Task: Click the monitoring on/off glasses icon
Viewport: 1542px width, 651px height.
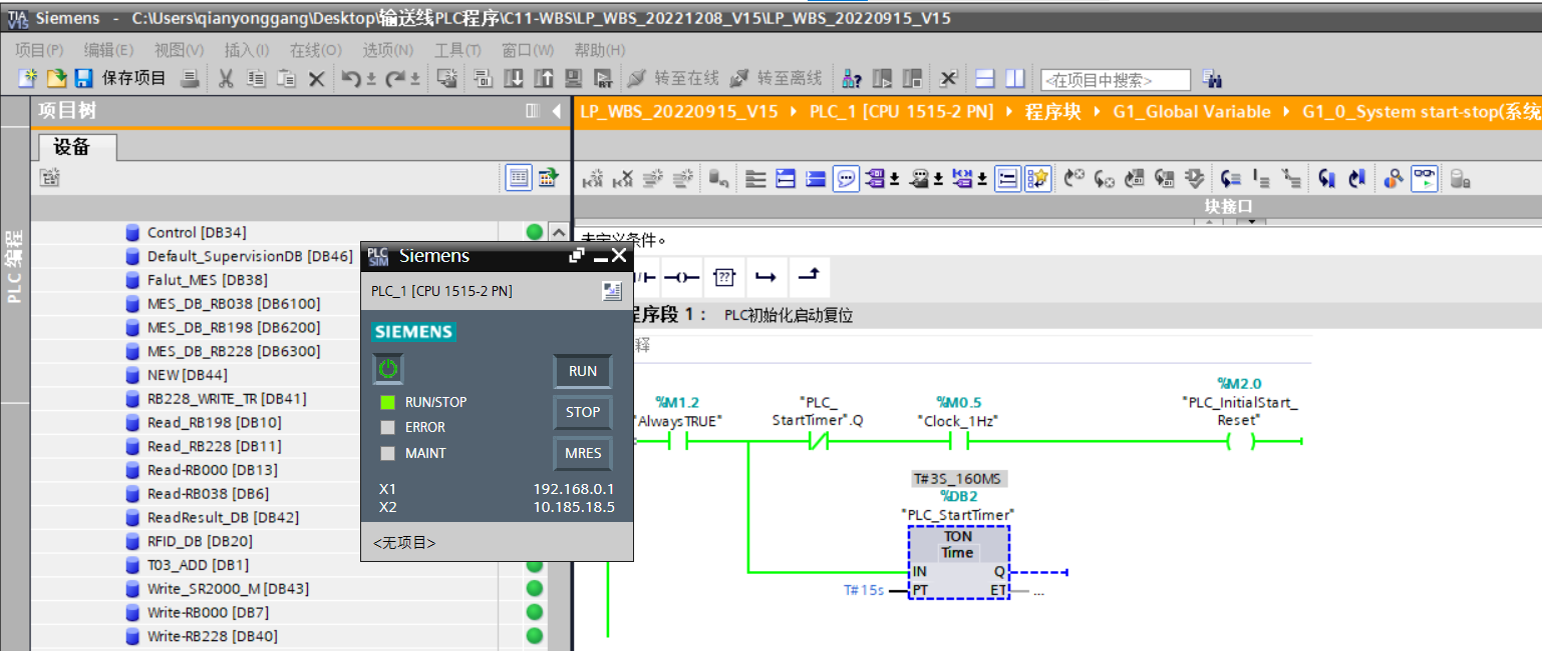Action: [1424, 179]
